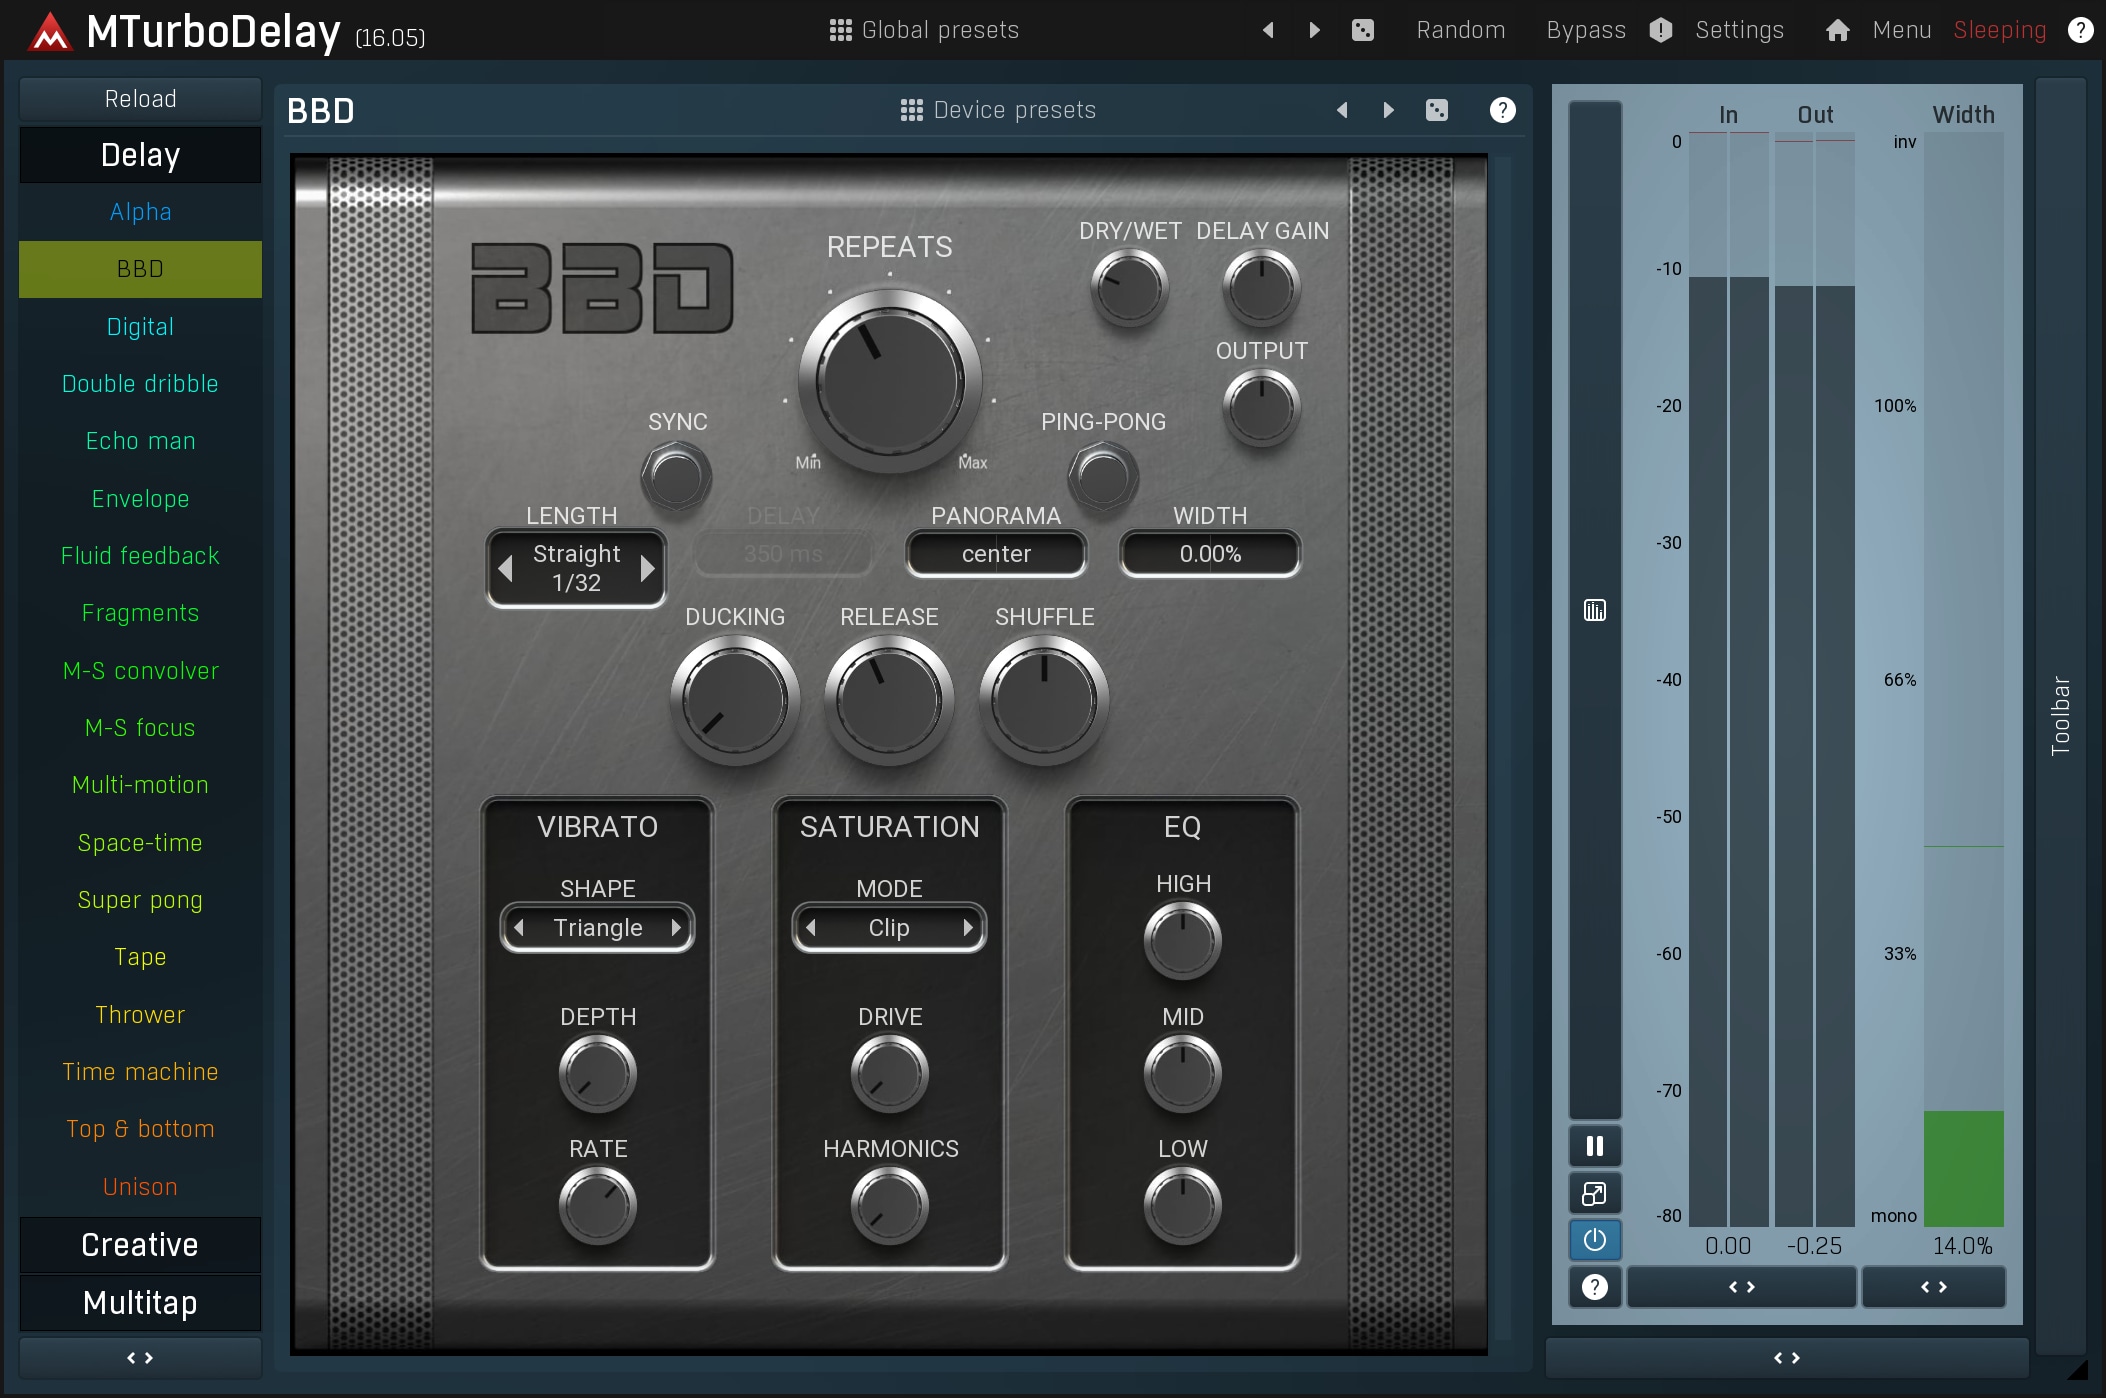Open the Settings button
This screenshot has height=1398, width=2106.
click(1740, 30)
